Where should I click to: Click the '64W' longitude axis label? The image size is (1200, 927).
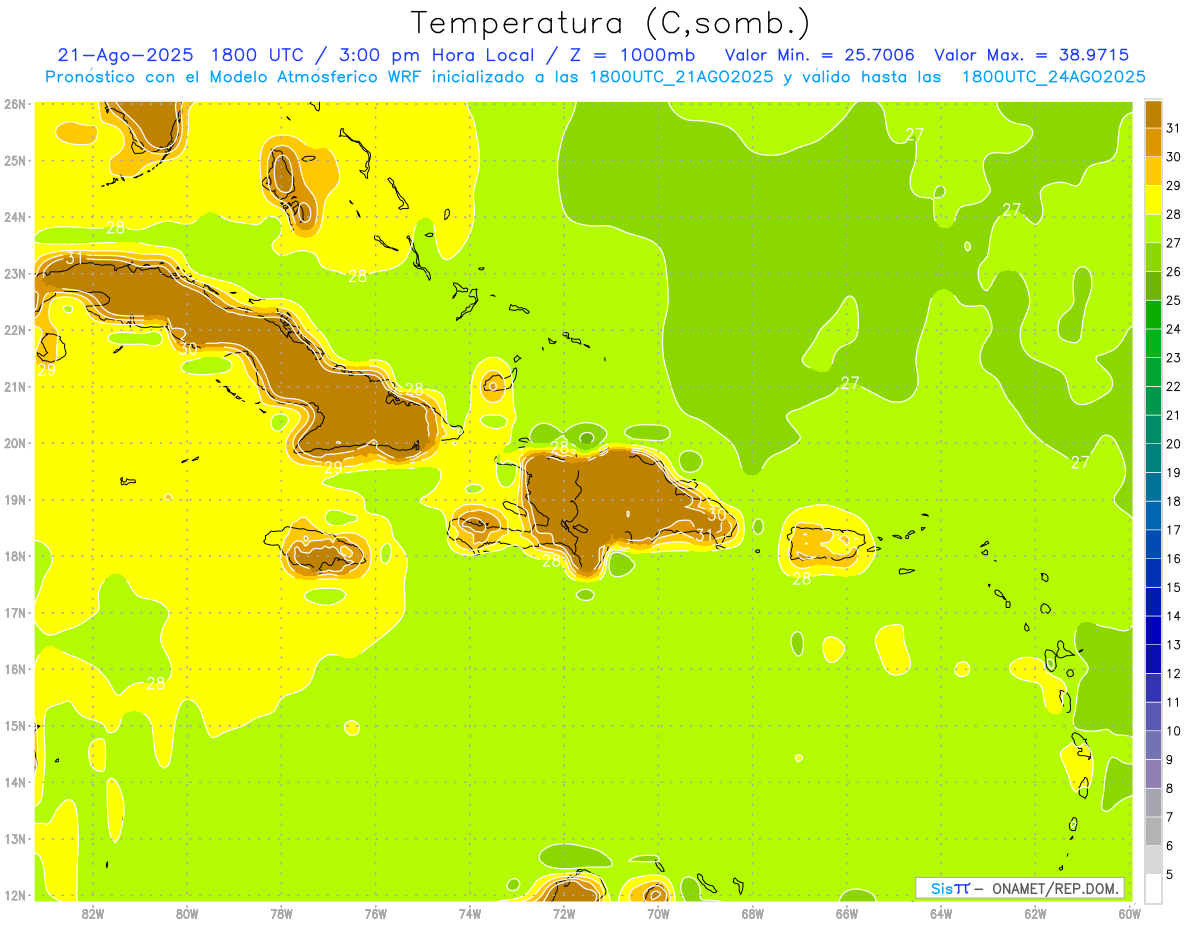click(941, 913)
